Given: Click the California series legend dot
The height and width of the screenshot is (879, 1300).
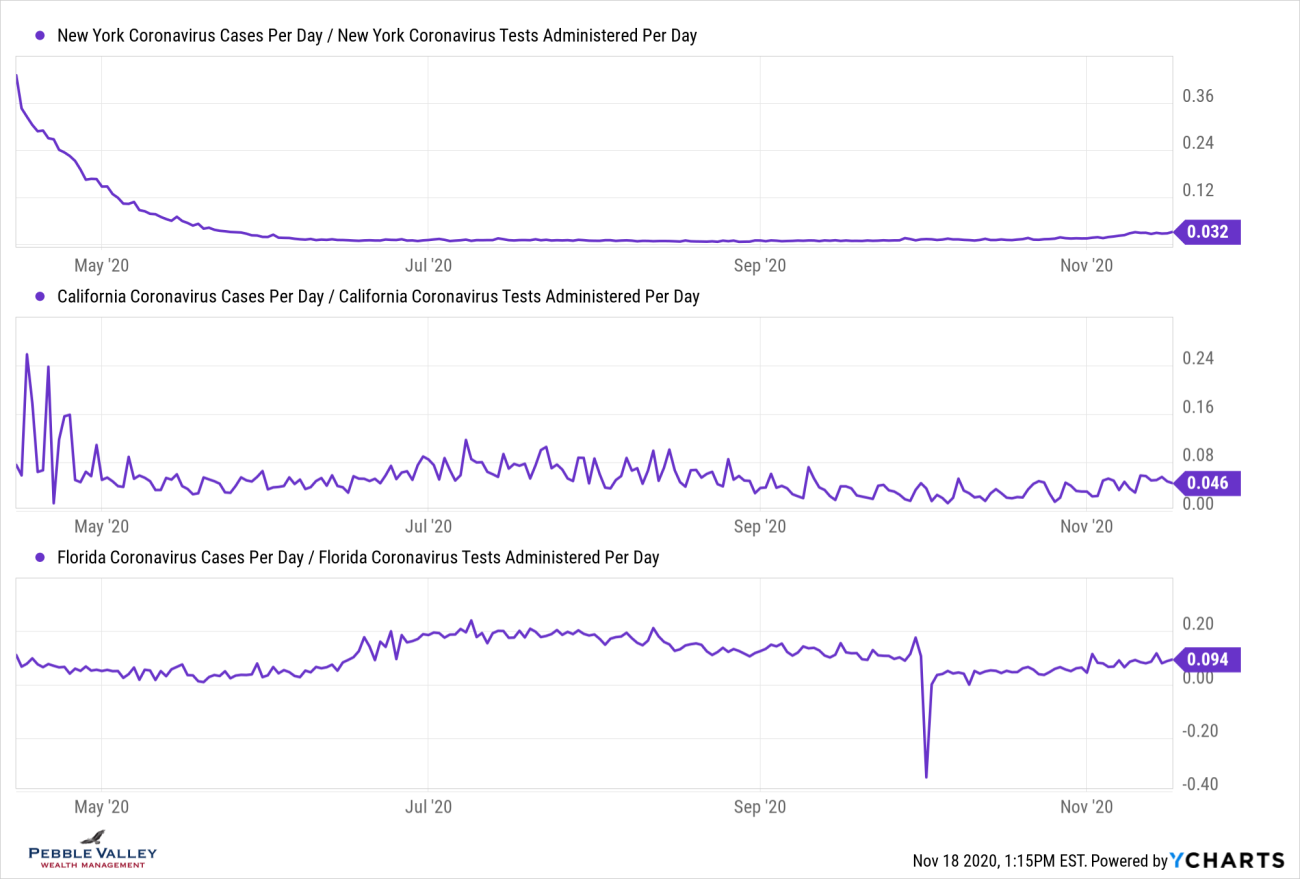Looking at the screenshot, I should [40, 296].
